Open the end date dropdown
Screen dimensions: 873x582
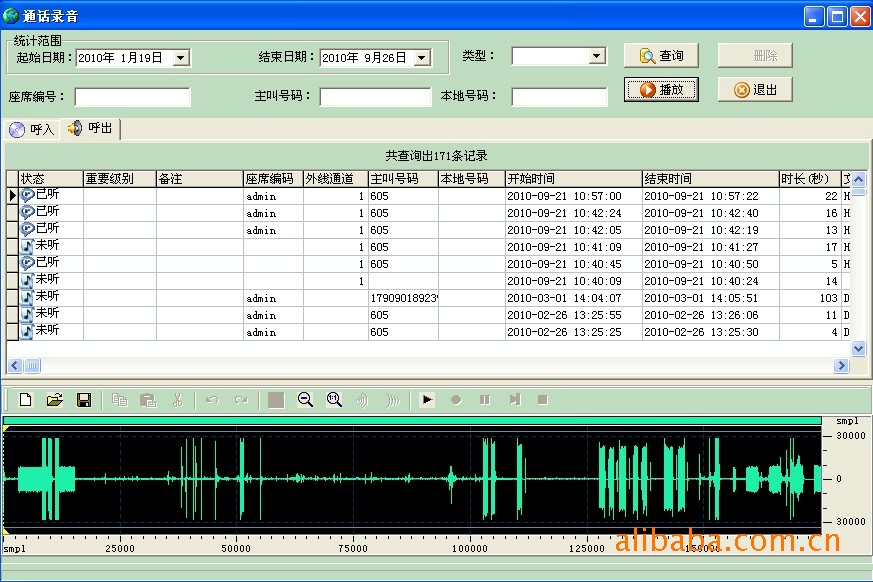click(x=422, y=58)
